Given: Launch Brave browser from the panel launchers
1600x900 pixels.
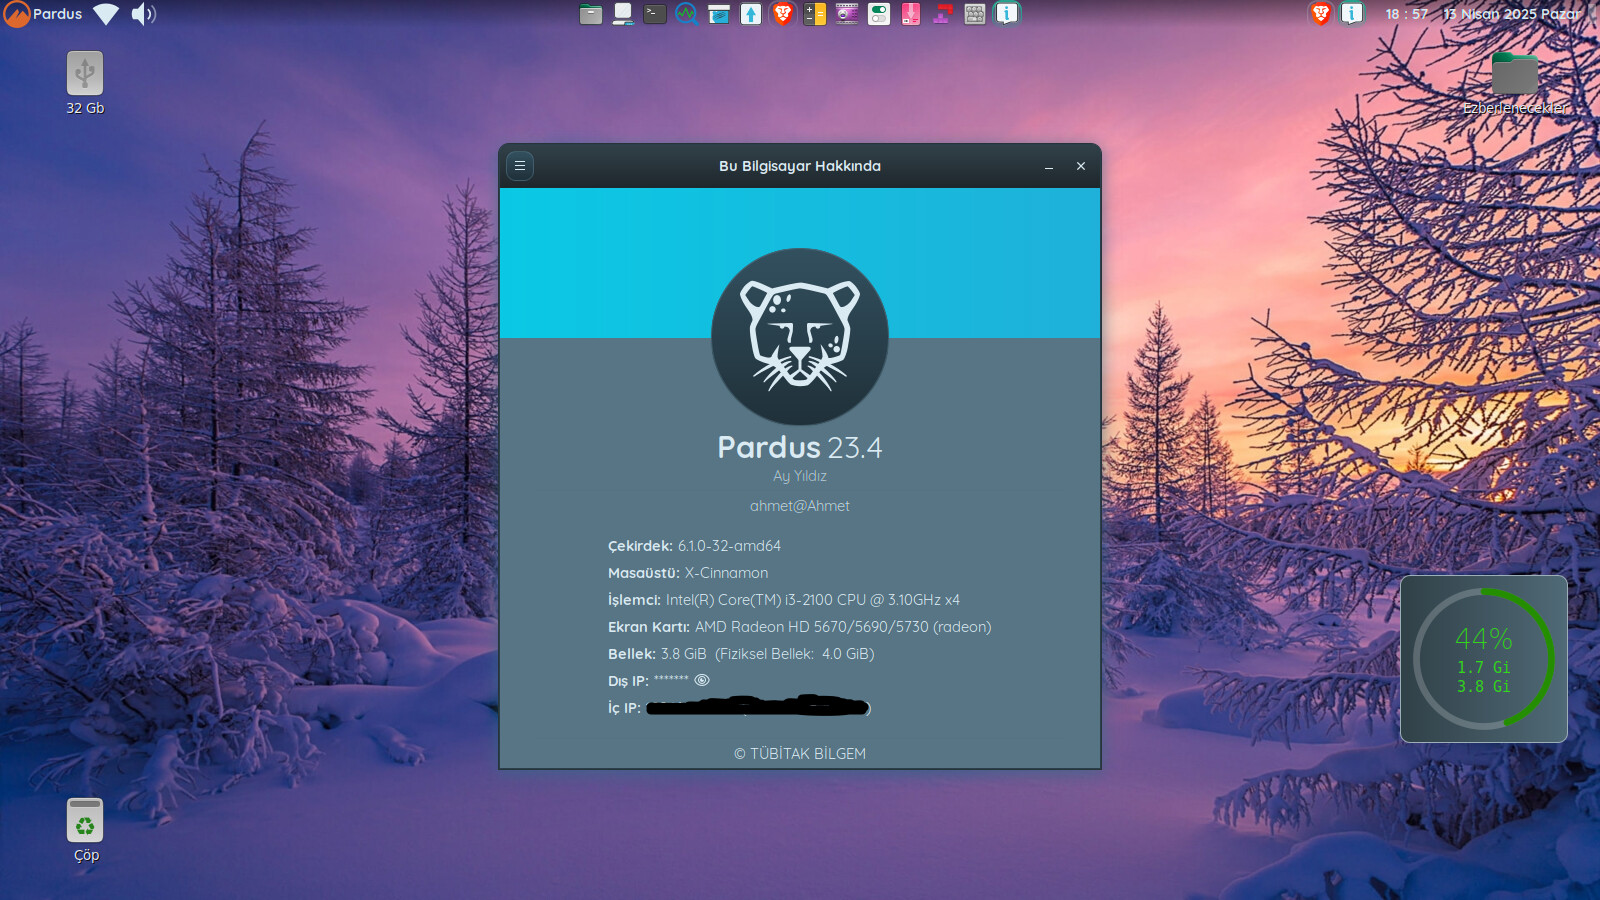Looking at the screenshot, I should (x=783, y=14).
